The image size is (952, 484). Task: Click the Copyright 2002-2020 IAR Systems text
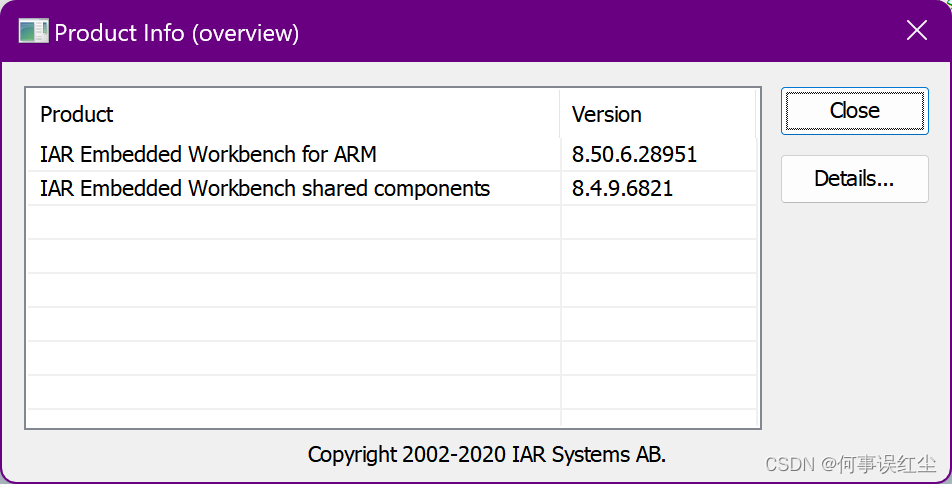[487, 454]
